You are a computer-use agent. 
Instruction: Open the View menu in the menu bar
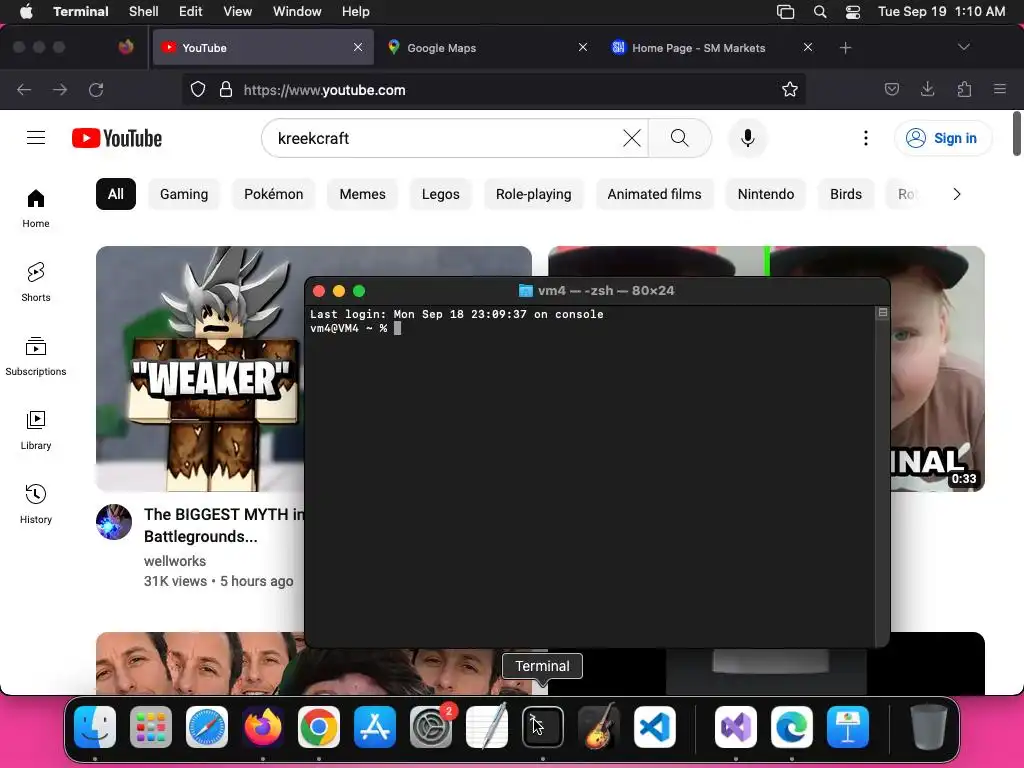click(238, 11)
